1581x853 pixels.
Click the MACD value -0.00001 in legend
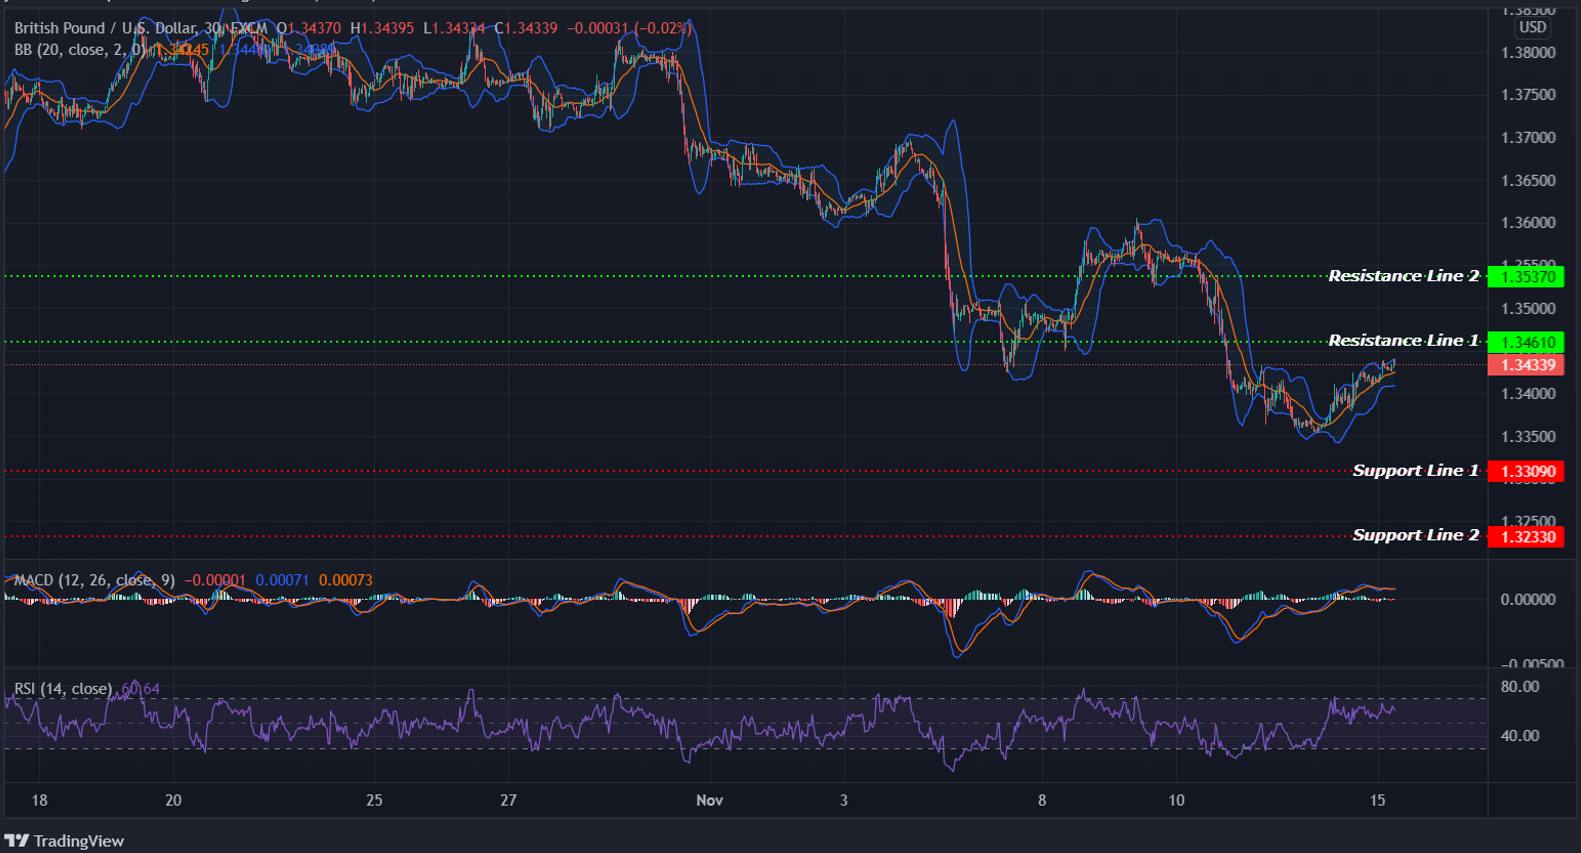tap(215, 580)
